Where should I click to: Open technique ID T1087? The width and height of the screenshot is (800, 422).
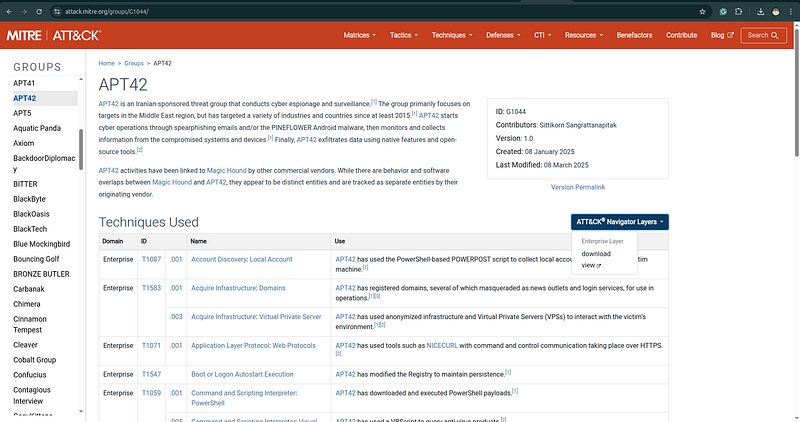point(151,259)
